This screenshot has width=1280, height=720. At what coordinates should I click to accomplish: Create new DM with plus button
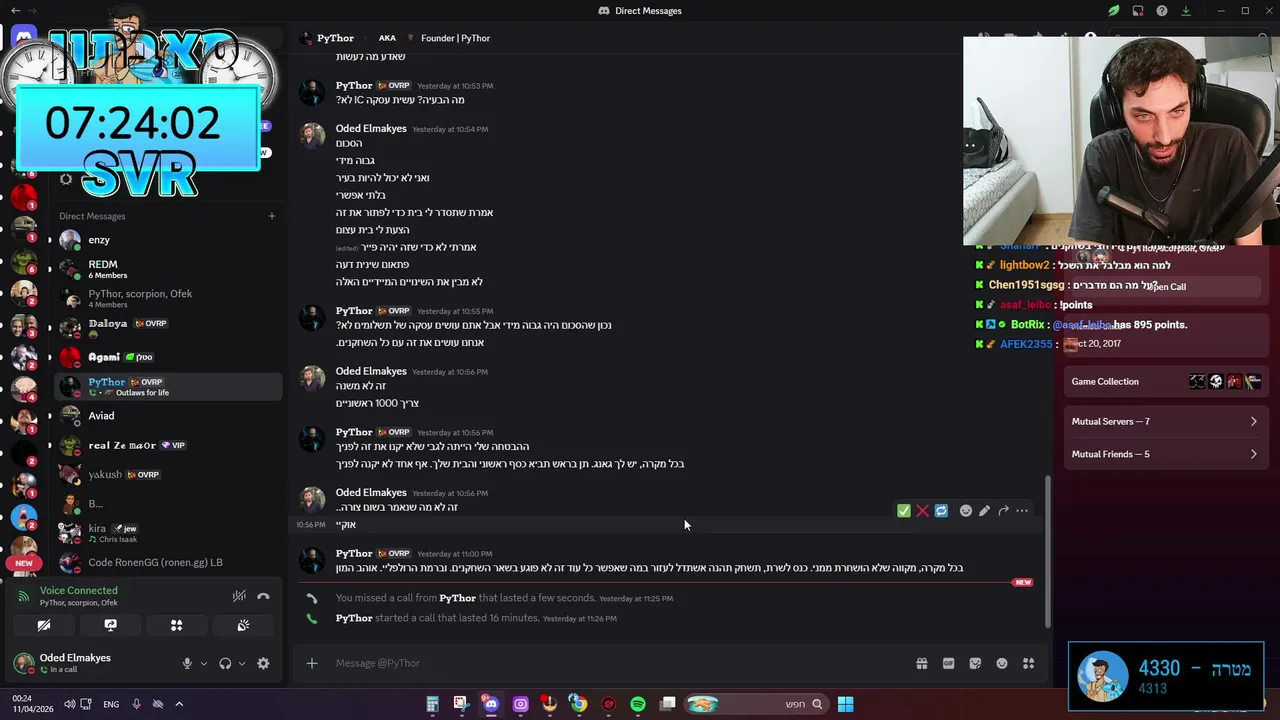271,216
